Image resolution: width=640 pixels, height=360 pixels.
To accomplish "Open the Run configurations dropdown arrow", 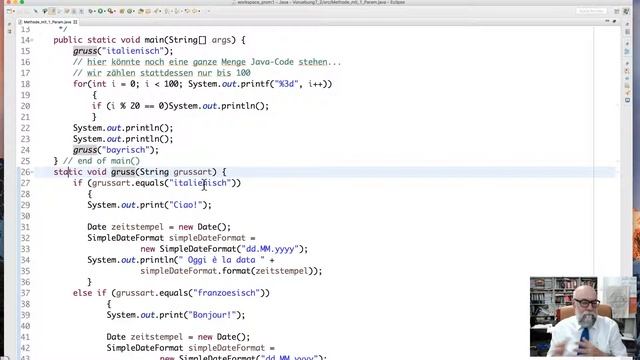I will 105,11.
